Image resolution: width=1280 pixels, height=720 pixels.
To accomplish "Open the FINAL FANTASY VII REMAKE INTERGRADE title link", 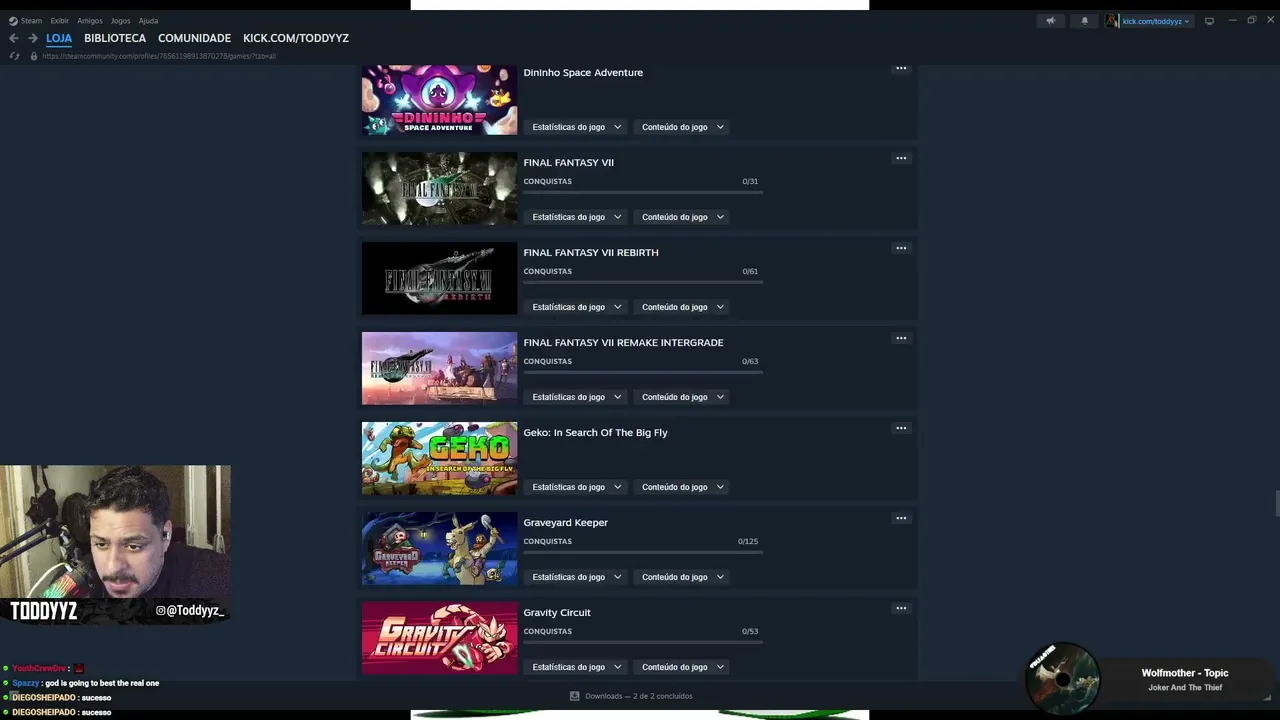I will tap(623, 342).
